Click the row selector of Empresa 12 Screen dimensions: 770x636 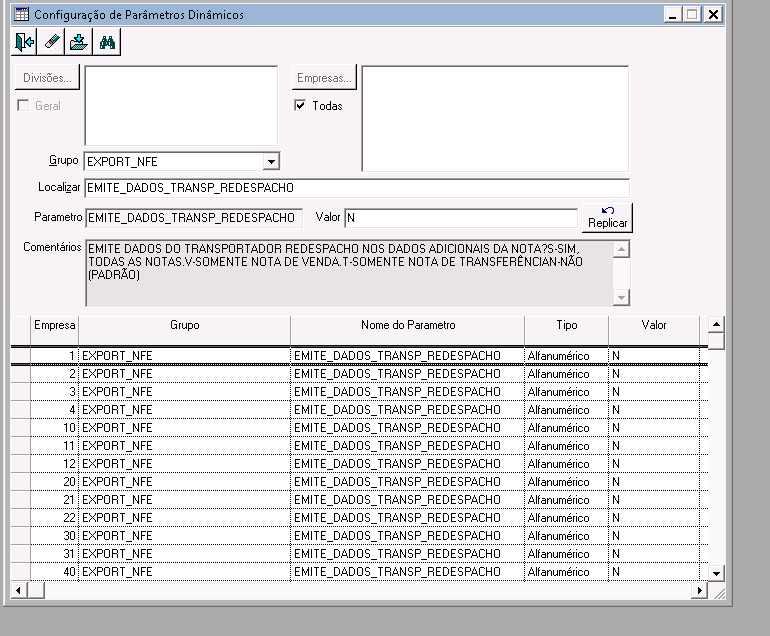(x=21, y=464)
